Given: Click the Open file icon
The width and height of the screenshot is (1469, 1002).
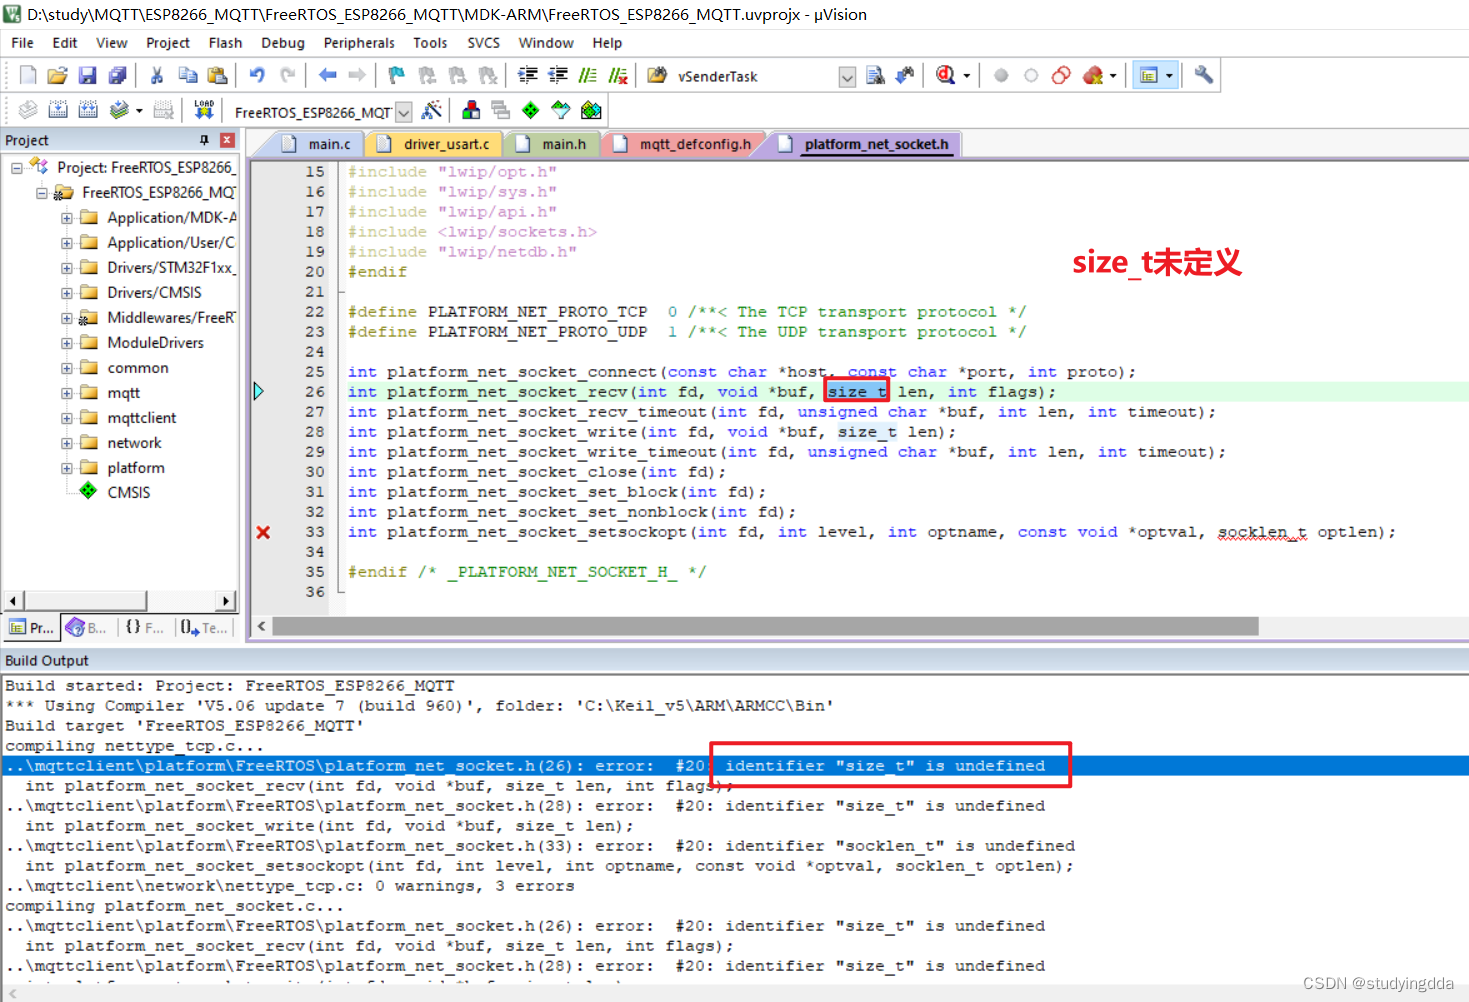Looking at the screenshot, I should point(58,75).
